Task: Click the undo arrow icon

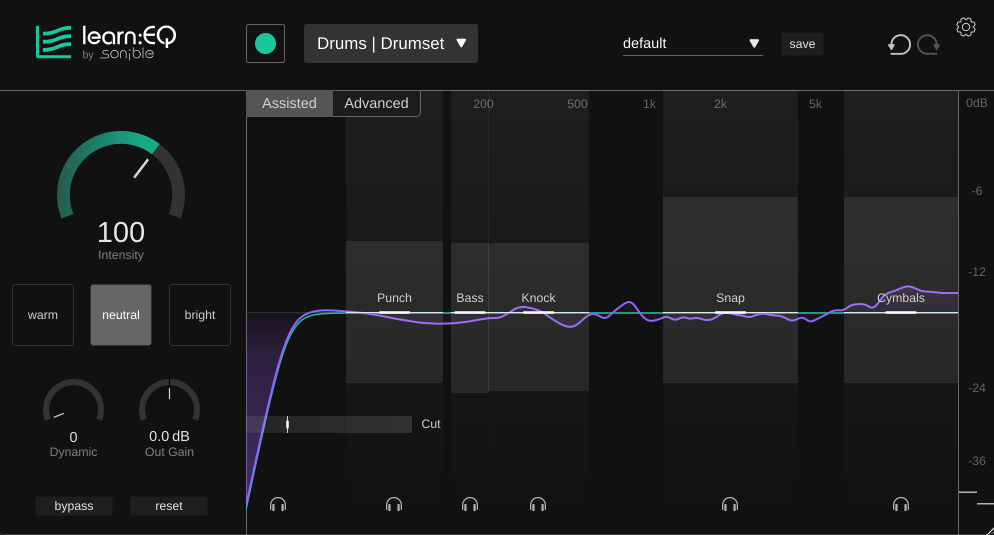Action: point(899,44)
